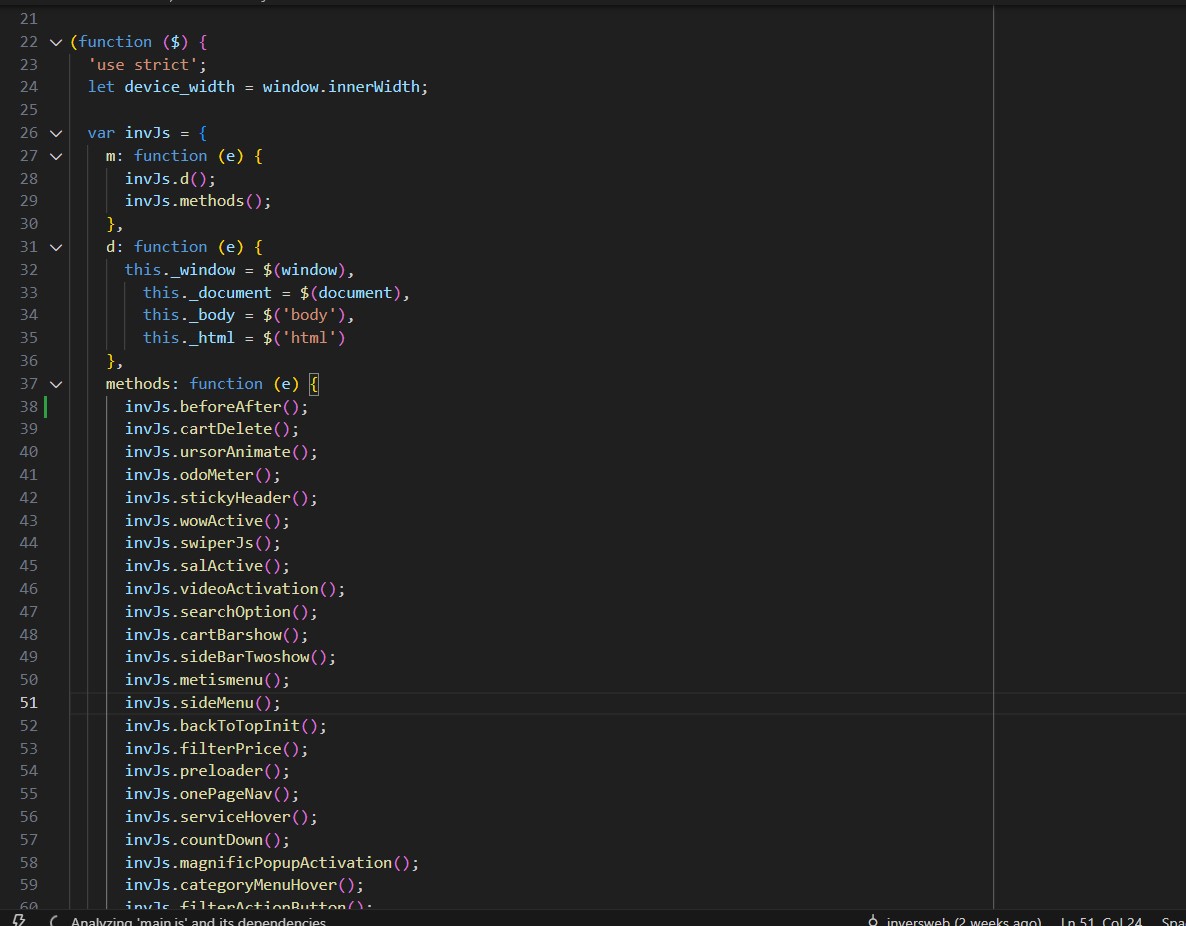Viewport: 1186px width, 926px height.
Task: Click the loading spinner next to Analyzing status
Action: click(55, 920)
